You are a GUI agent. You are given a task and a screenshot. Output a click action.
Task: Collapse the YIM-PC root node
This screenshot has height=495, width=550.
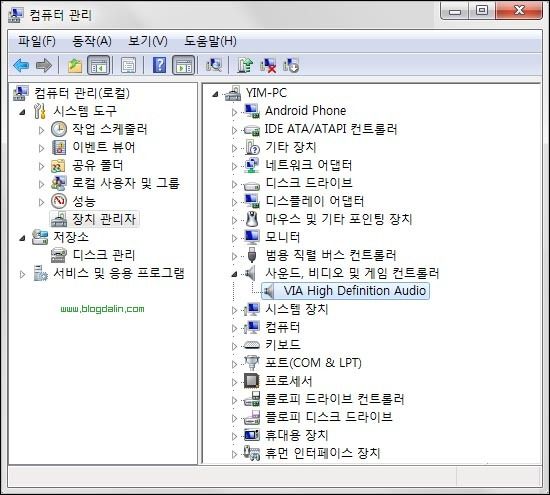[x=215, y=94]
